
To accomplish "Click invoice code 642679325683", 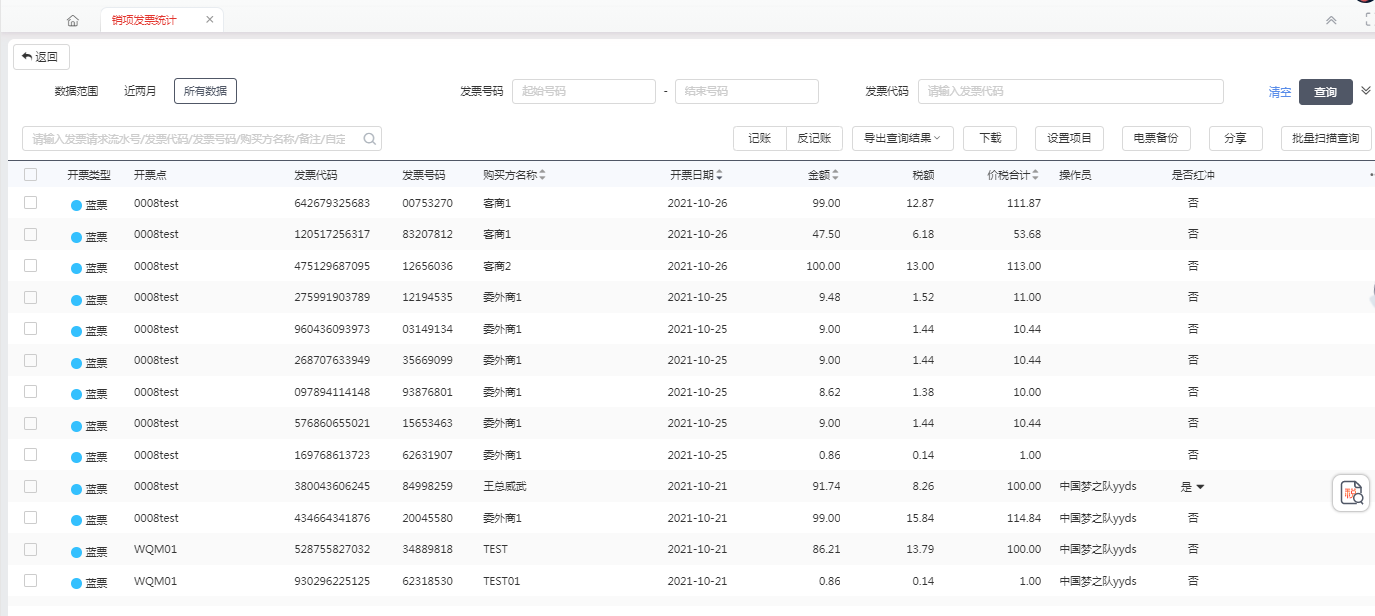I will [x=332, y=203].
